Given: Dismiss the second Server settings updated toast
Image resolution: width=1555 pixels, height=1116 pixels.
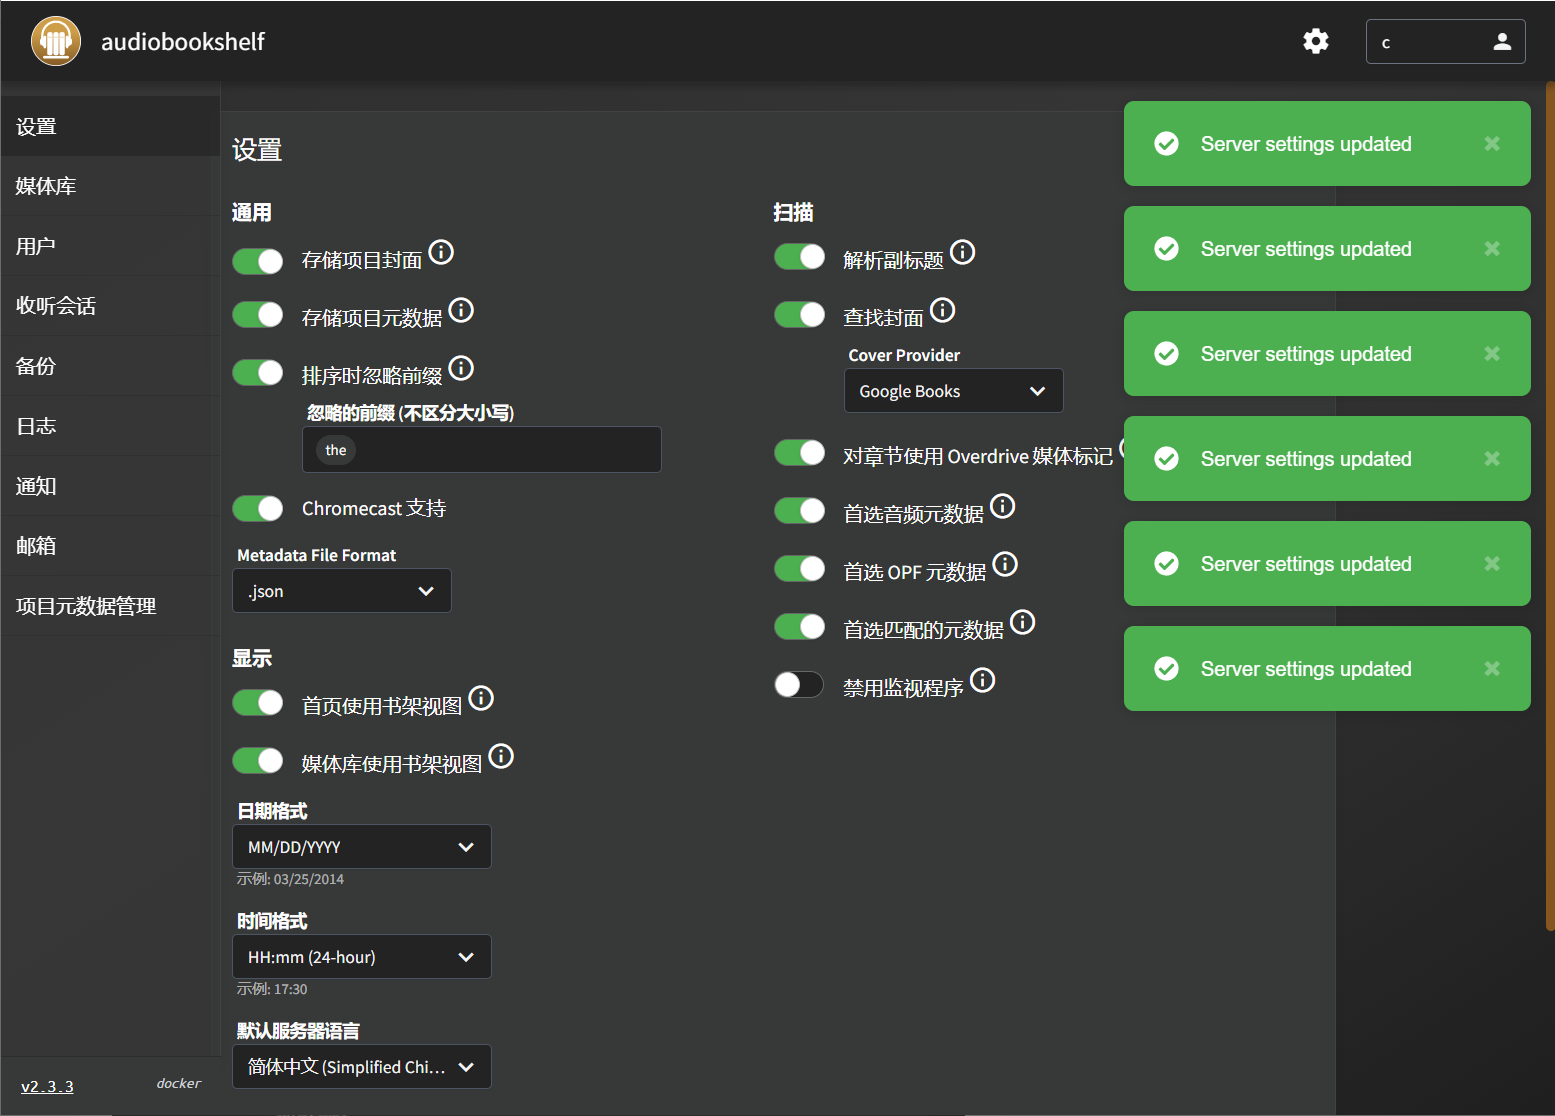Looking at the screenshot, I should pyautogui.click(x=1492, y=248).
